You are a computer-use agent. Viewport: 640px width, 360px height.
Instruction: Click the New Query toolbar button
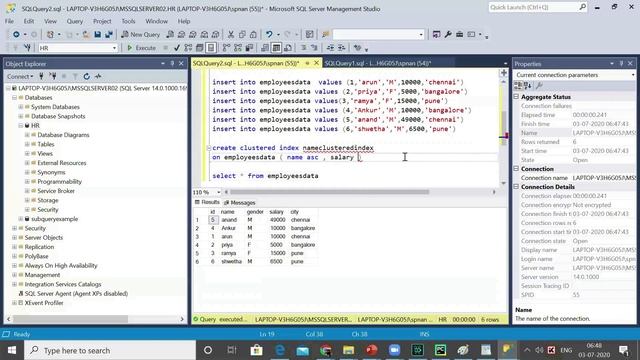coord(140,35)
